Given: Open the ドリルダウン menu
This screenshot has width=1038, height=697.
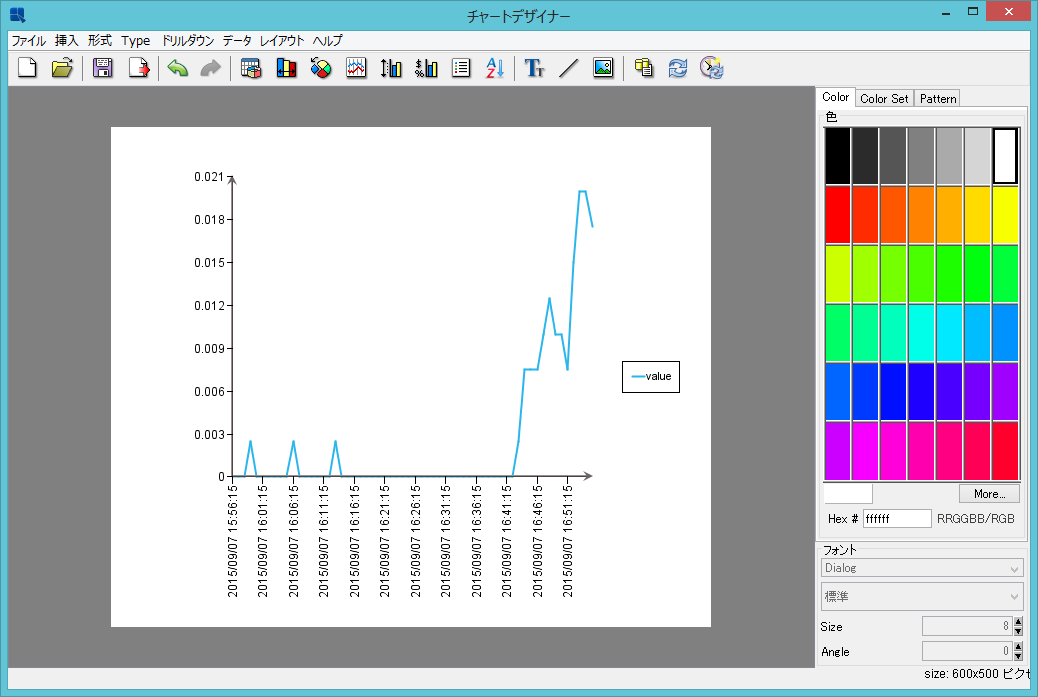Looking at the screenshot, I should click(187, 41).
